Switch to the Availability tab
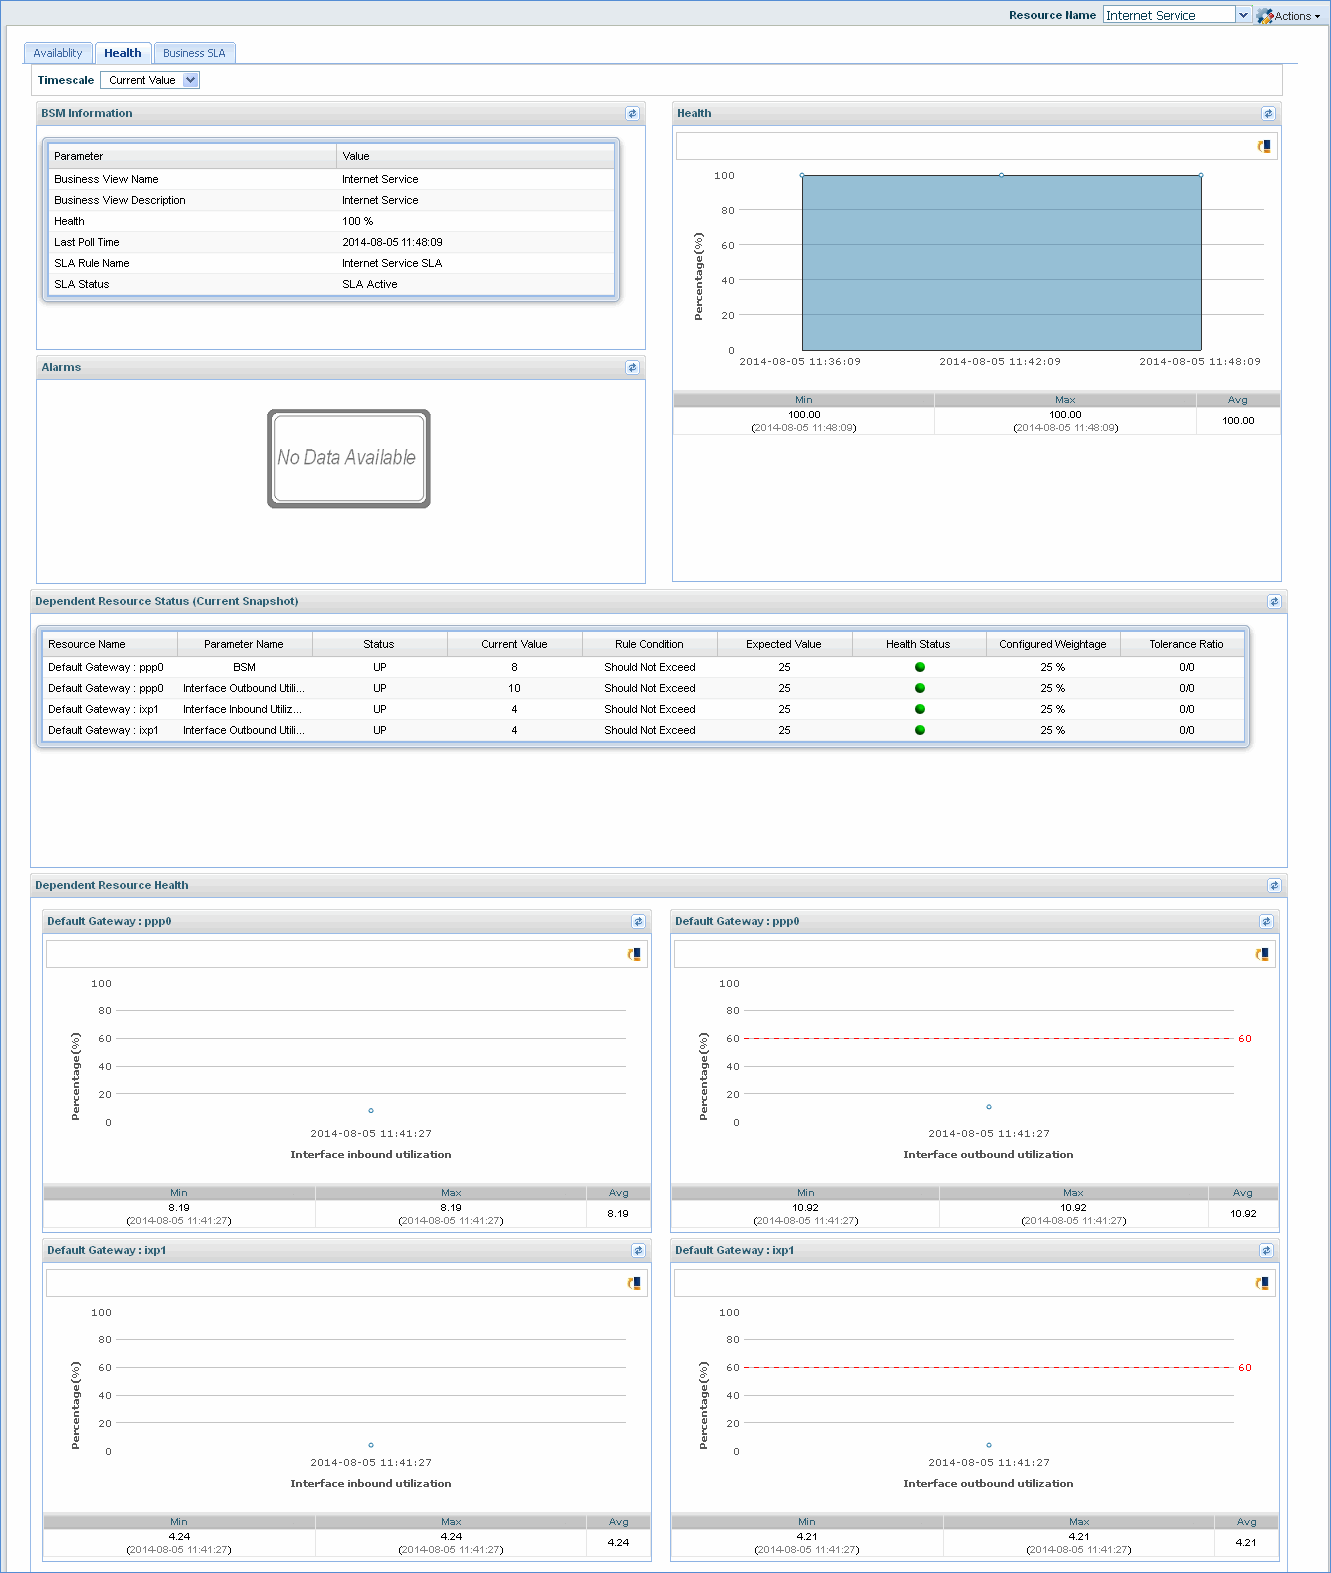Screen dimensions: 1331x1573 pos(58,54)
